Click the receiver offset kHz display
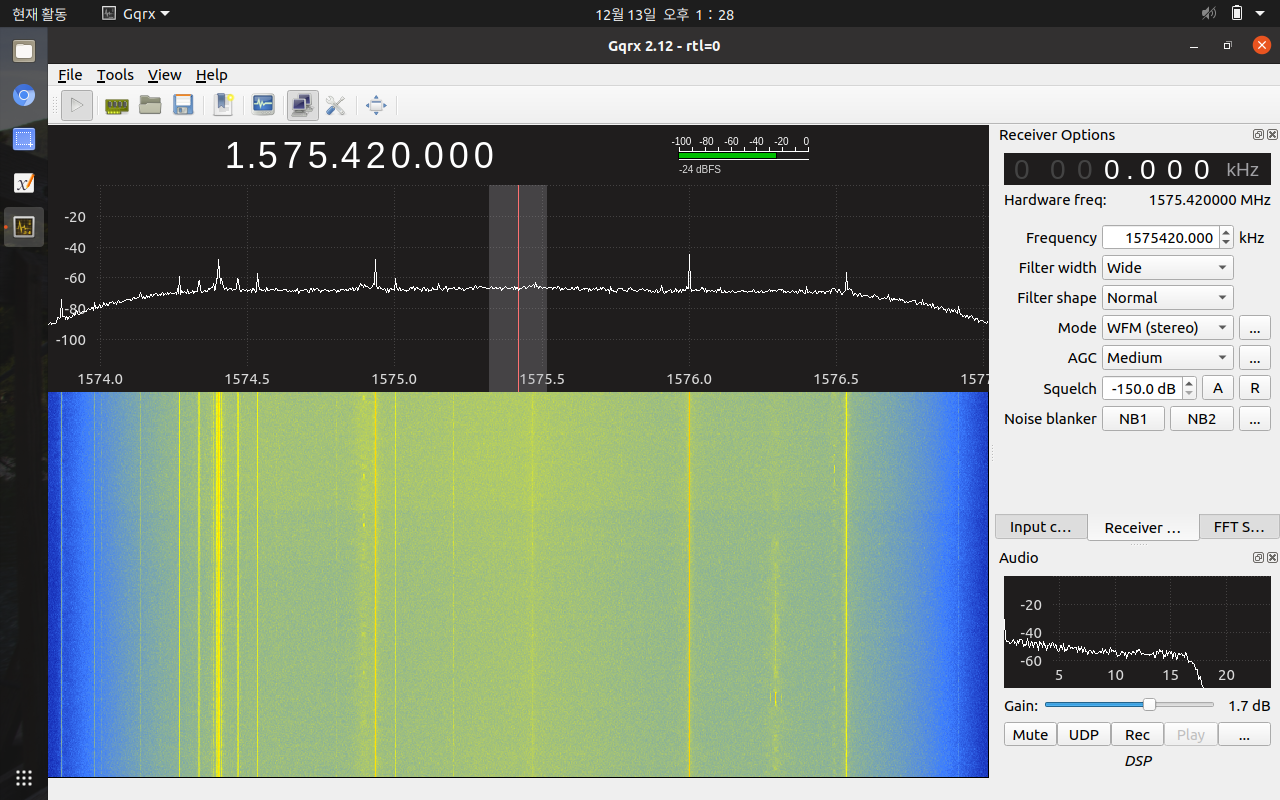This screenshot has width=1280, height=800. click(1138, 169)
